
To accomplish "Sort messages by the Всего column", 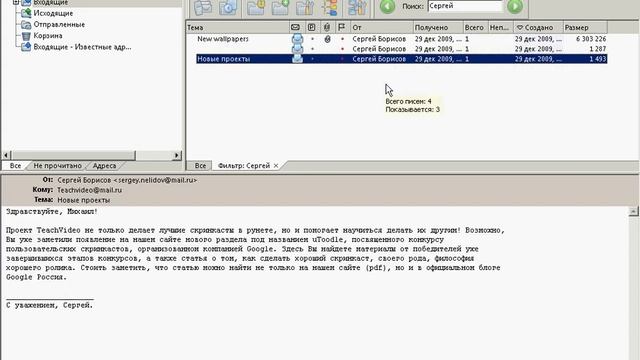I will (x=475, y=27).
